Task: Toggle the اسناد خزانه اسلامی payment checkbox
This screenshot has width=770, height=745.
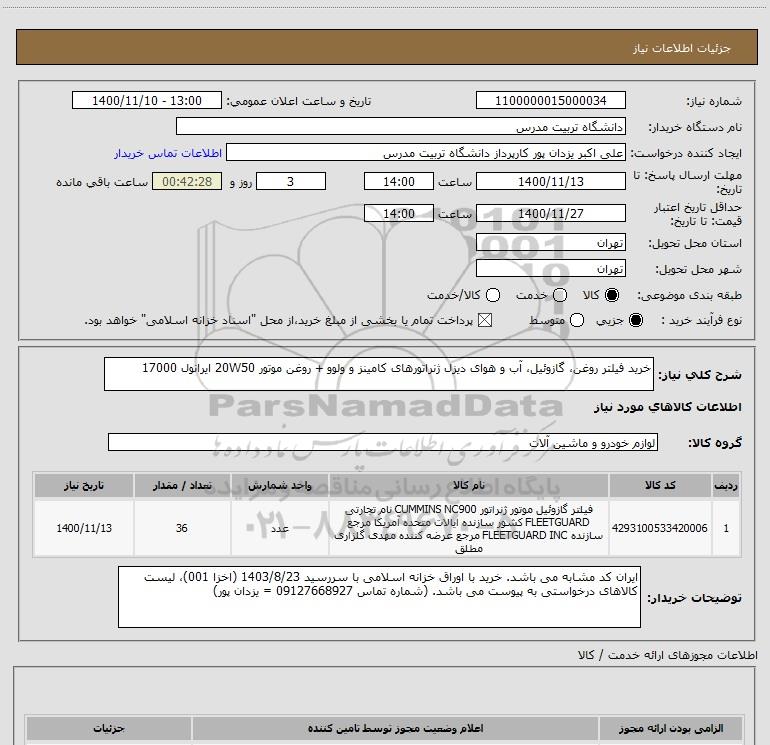Action: tap(485, 320)
